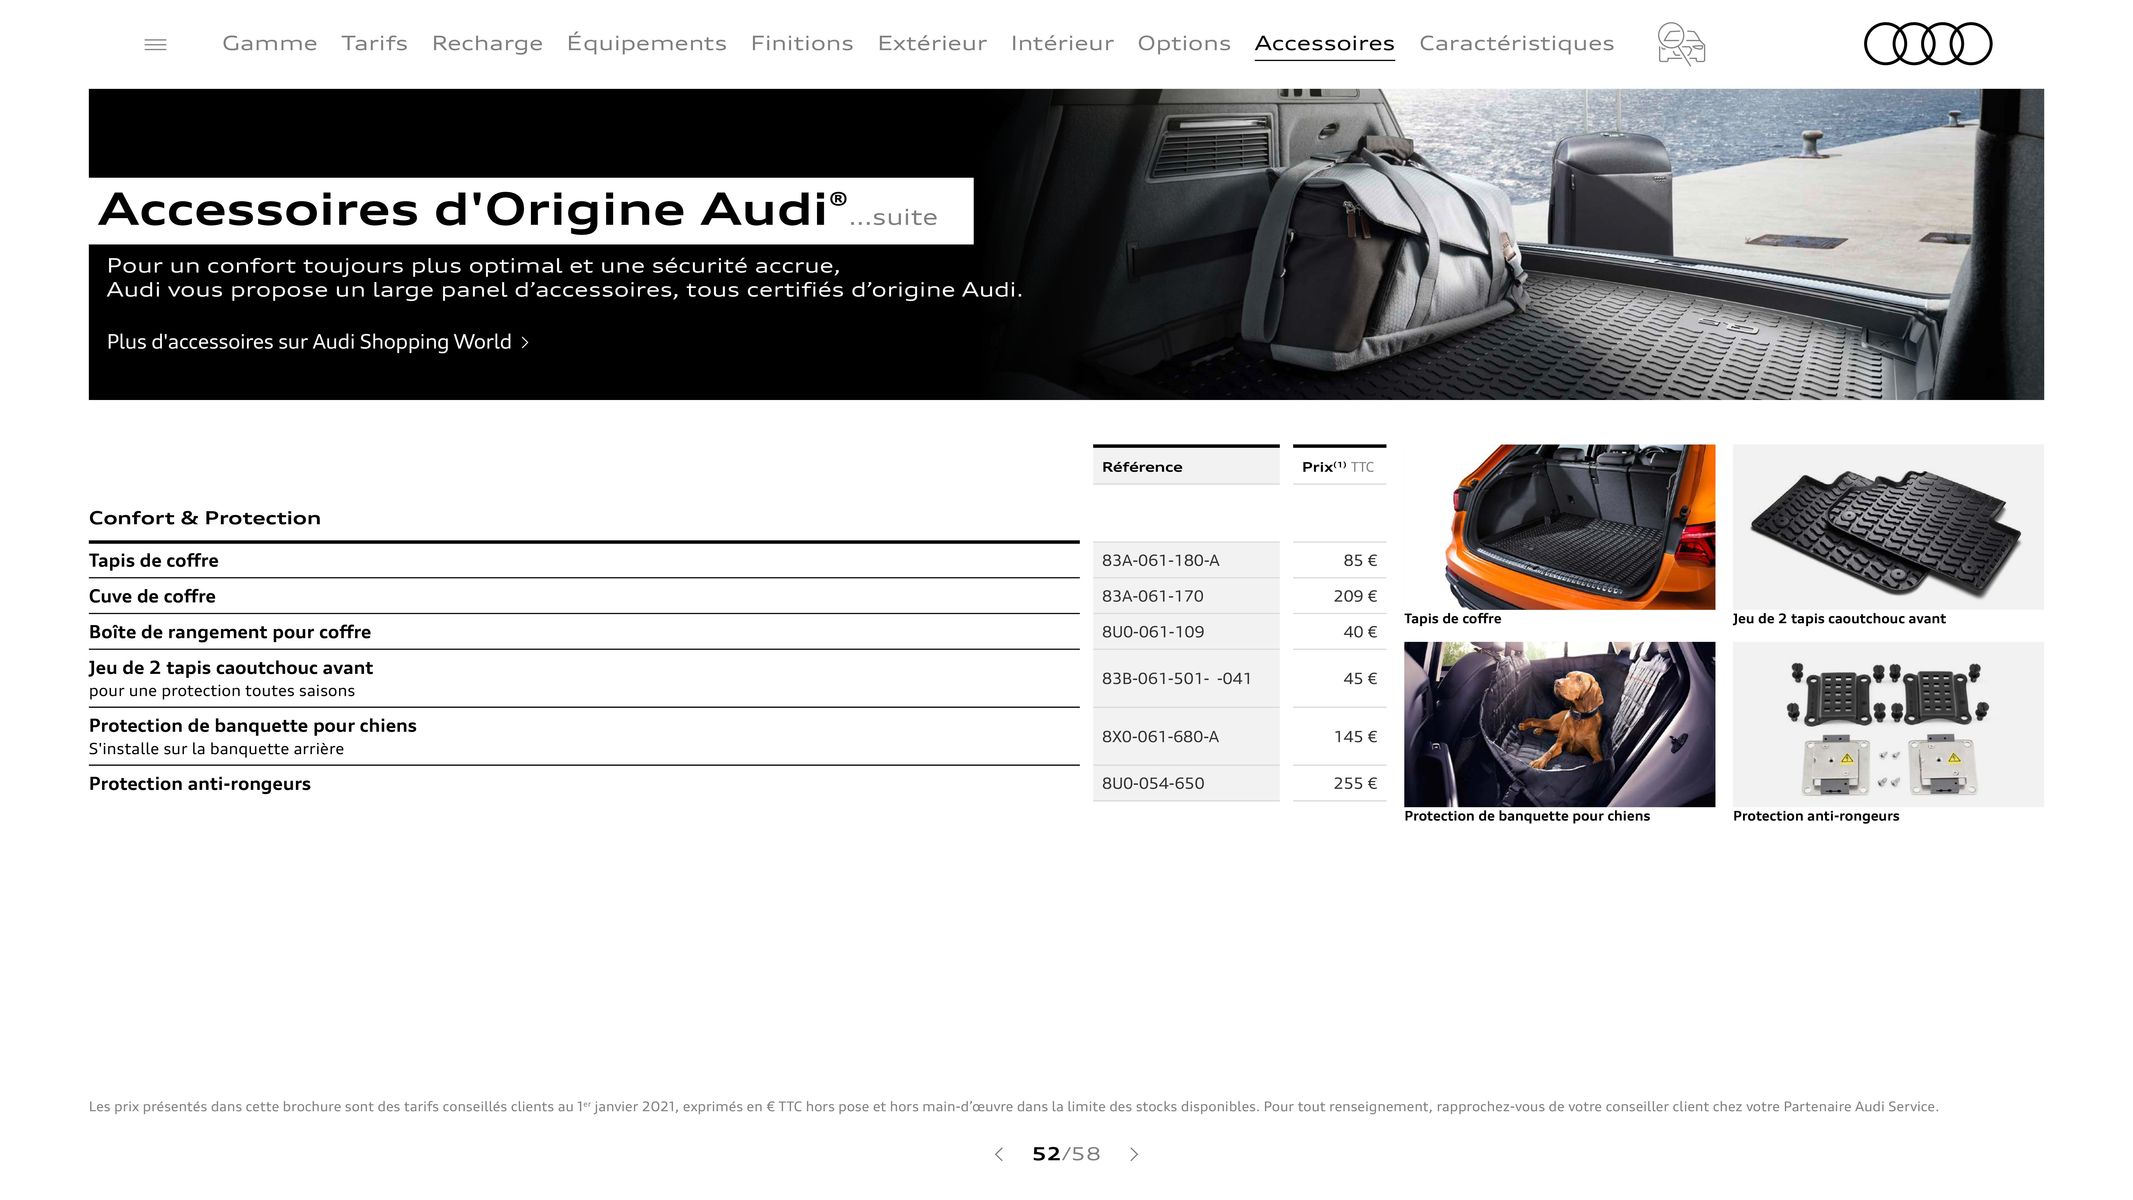This screenshot has height=1200, width=2133.
Task: Click the Prix TTC column header
Action: [1339, 466]
